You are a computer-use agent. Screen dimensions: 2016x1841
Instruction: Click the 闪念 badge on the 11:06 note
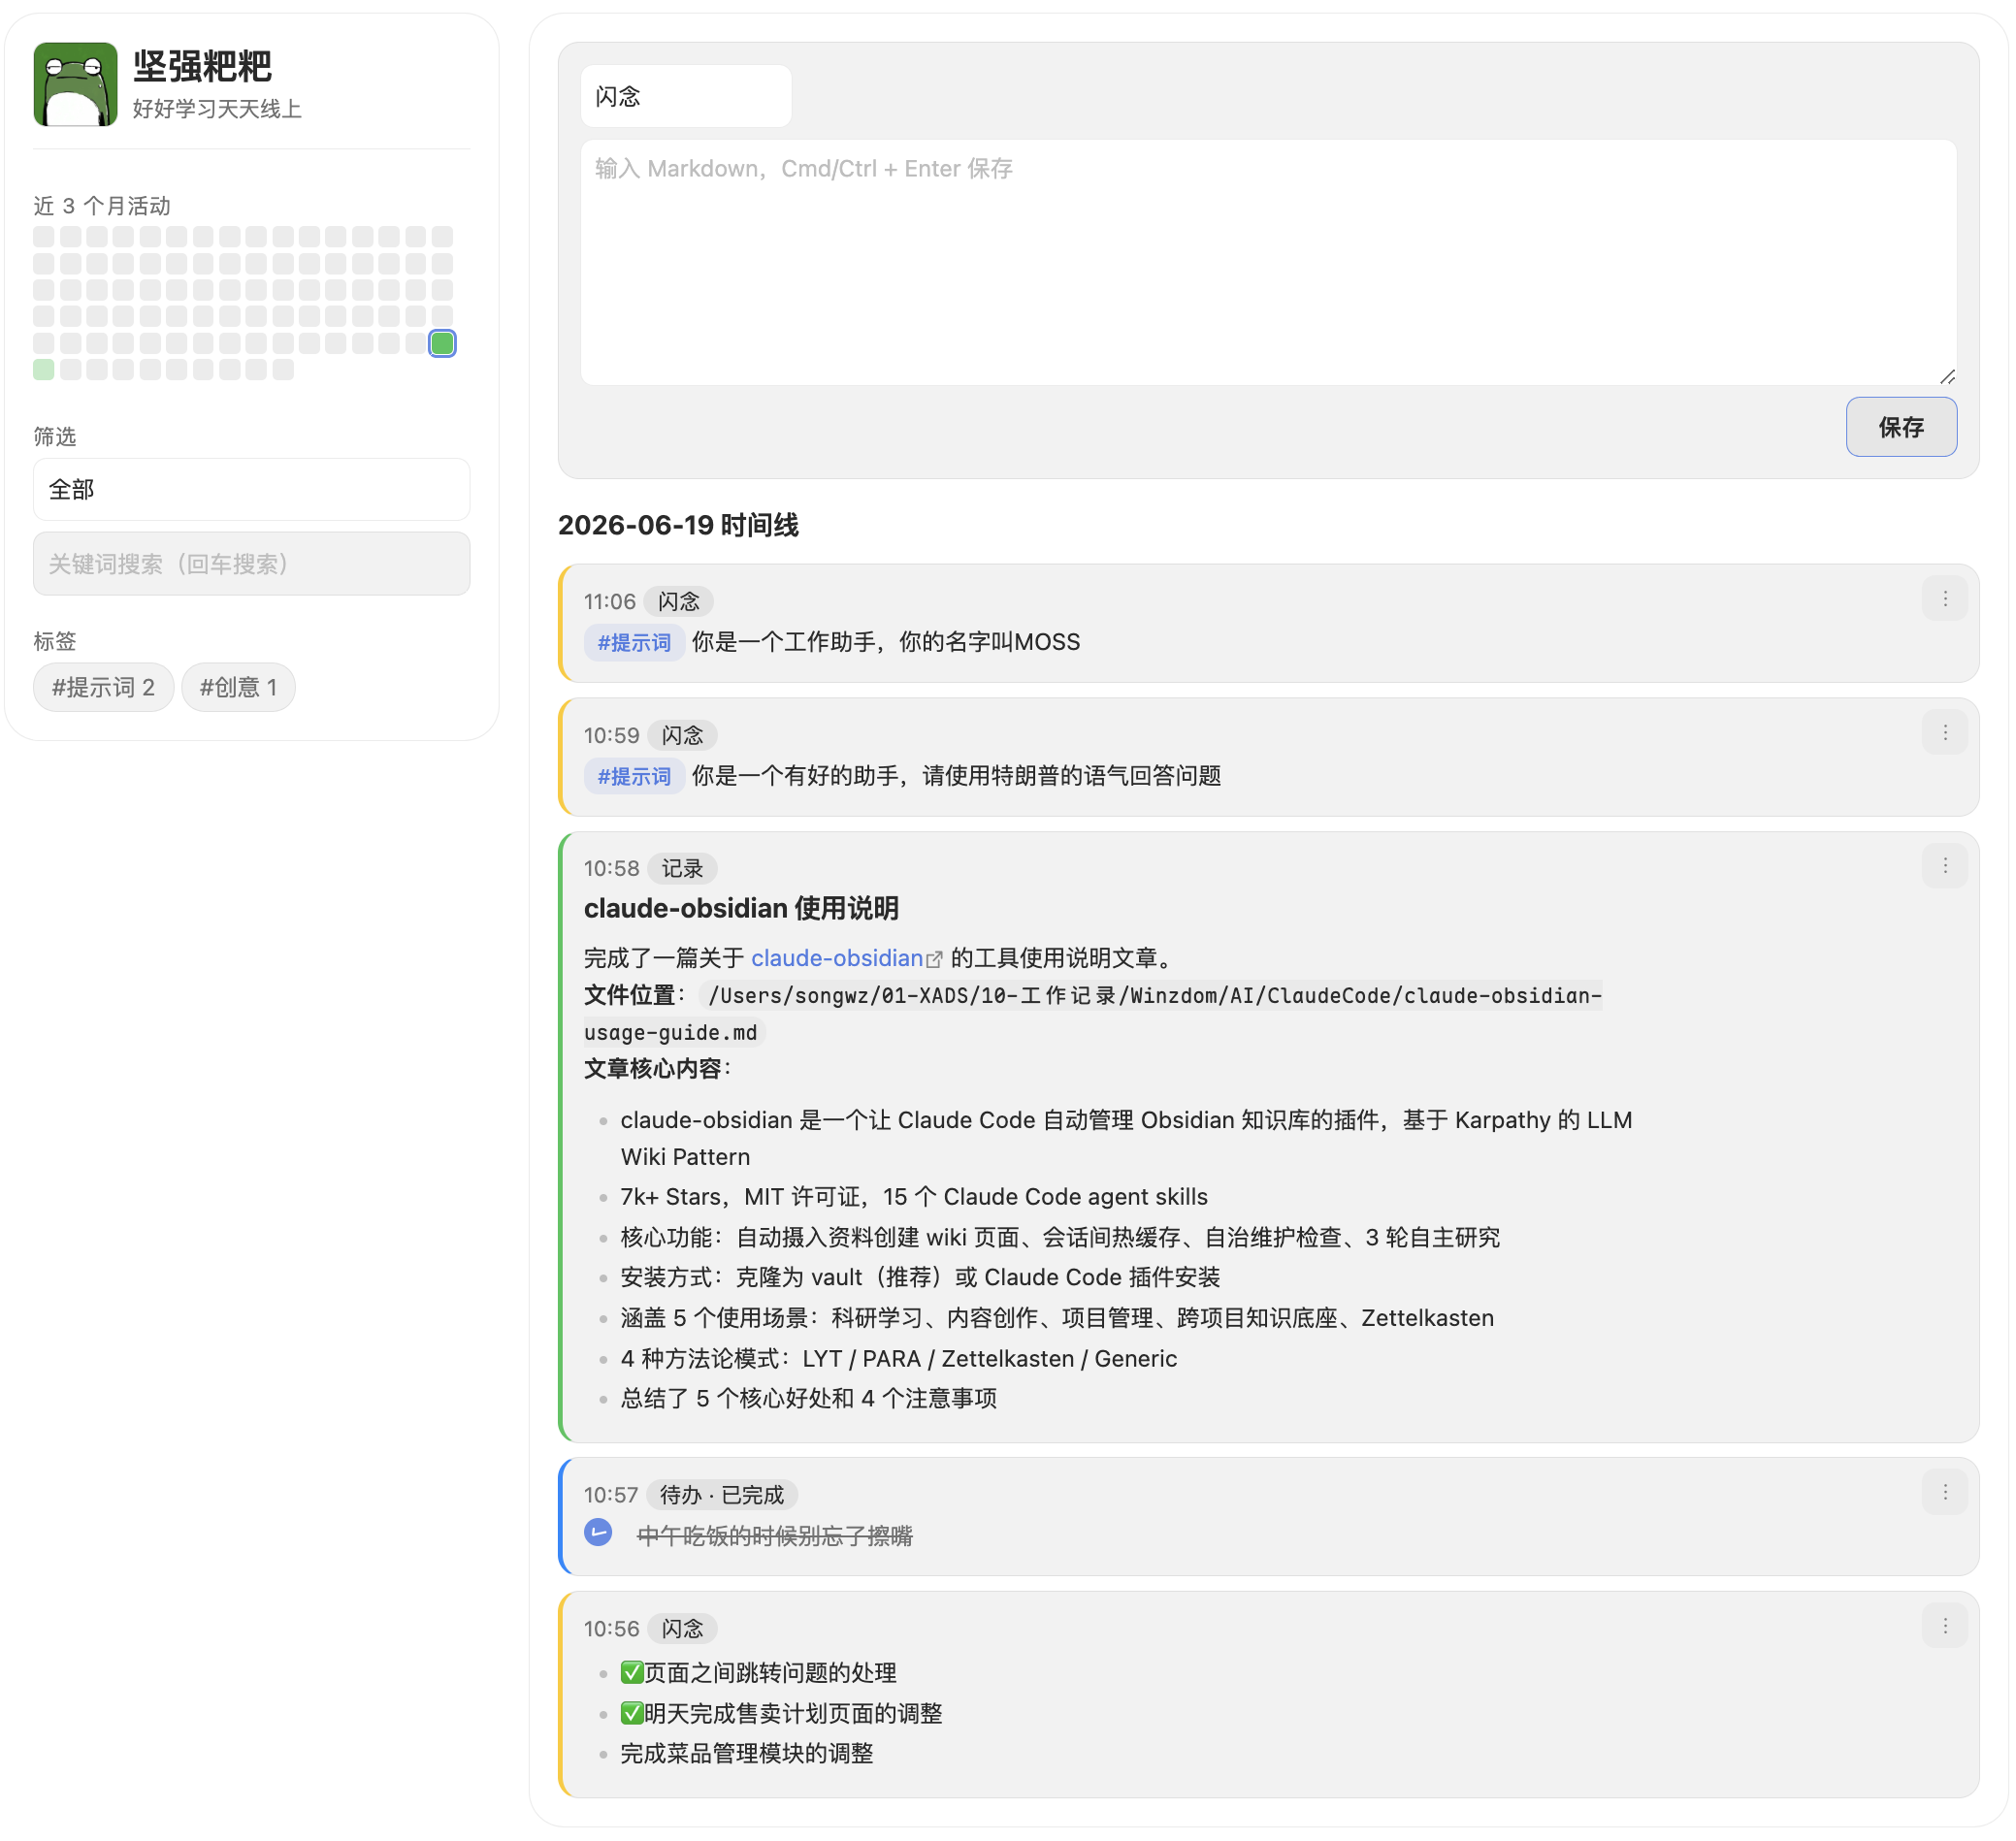(679, 601)
